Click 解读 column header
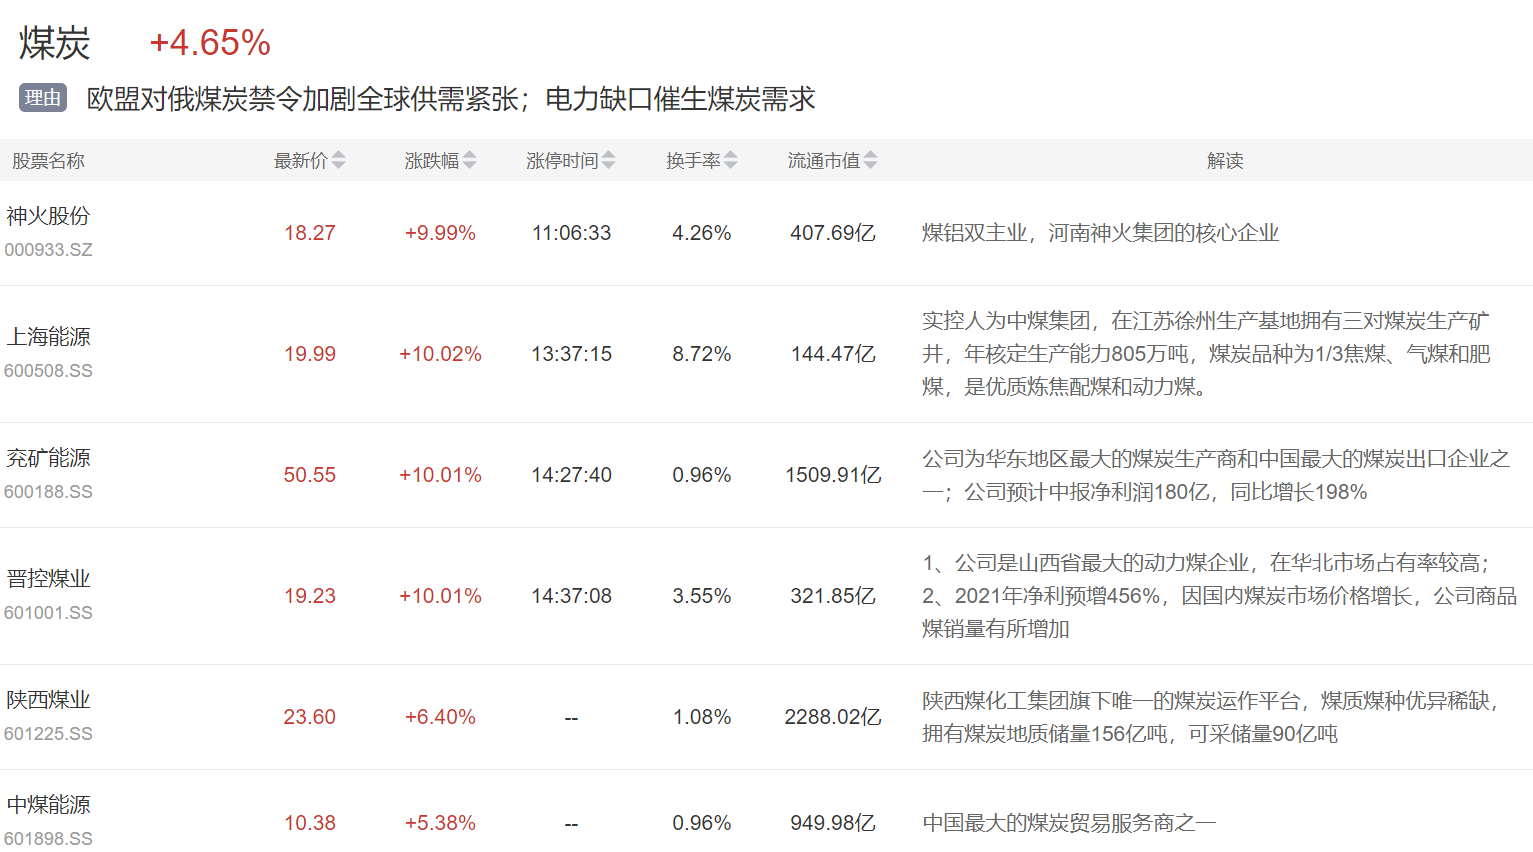The width and height of the screenshot is (1533, 852). click(x=1225, y=161)
